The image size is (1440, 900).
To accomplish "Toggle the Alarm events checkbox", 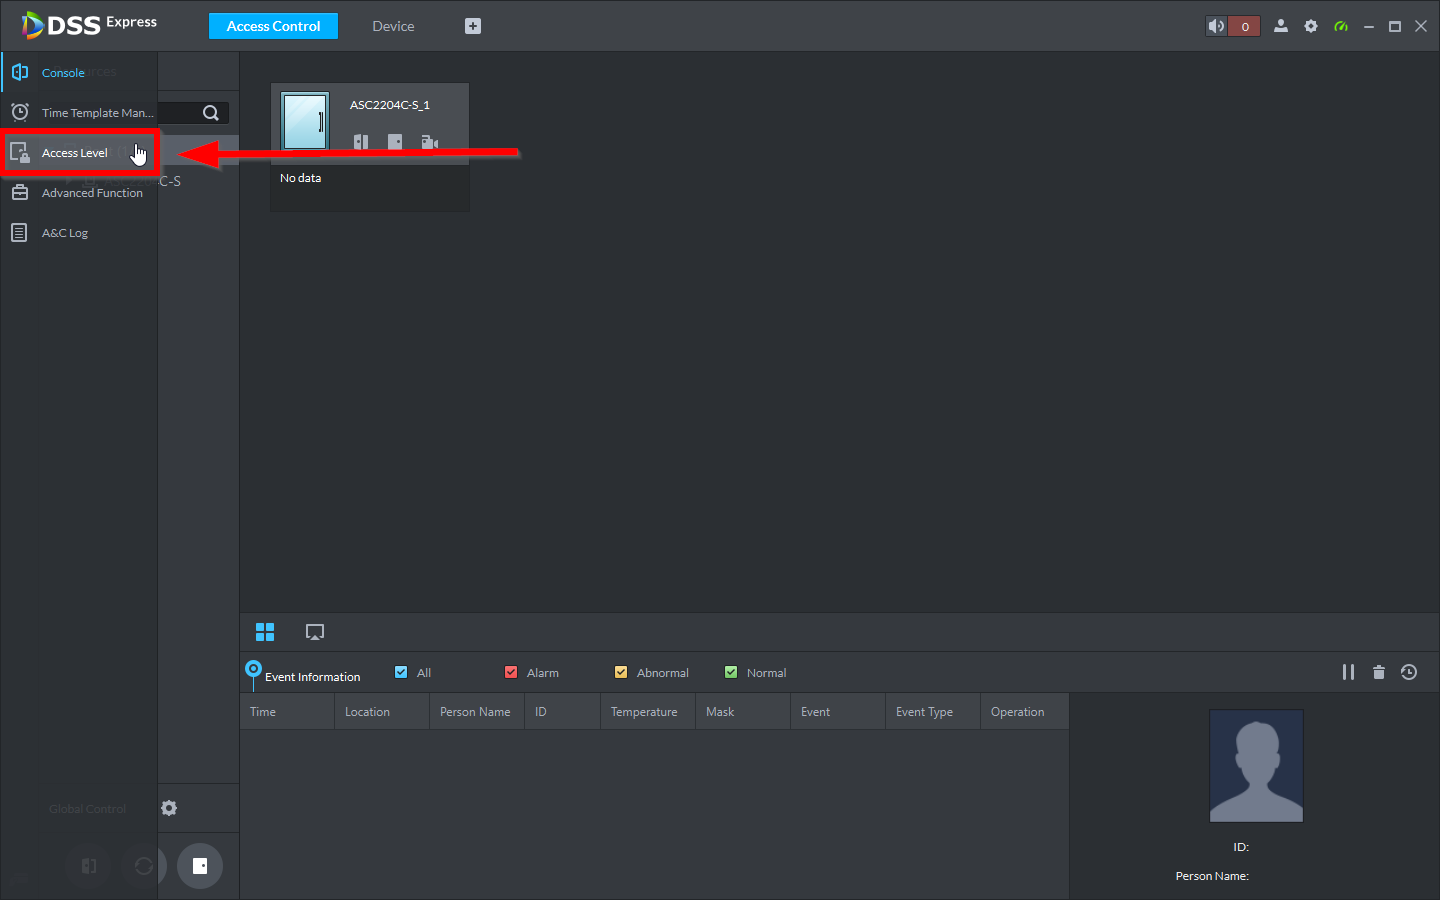I will [x=511, y=672].
